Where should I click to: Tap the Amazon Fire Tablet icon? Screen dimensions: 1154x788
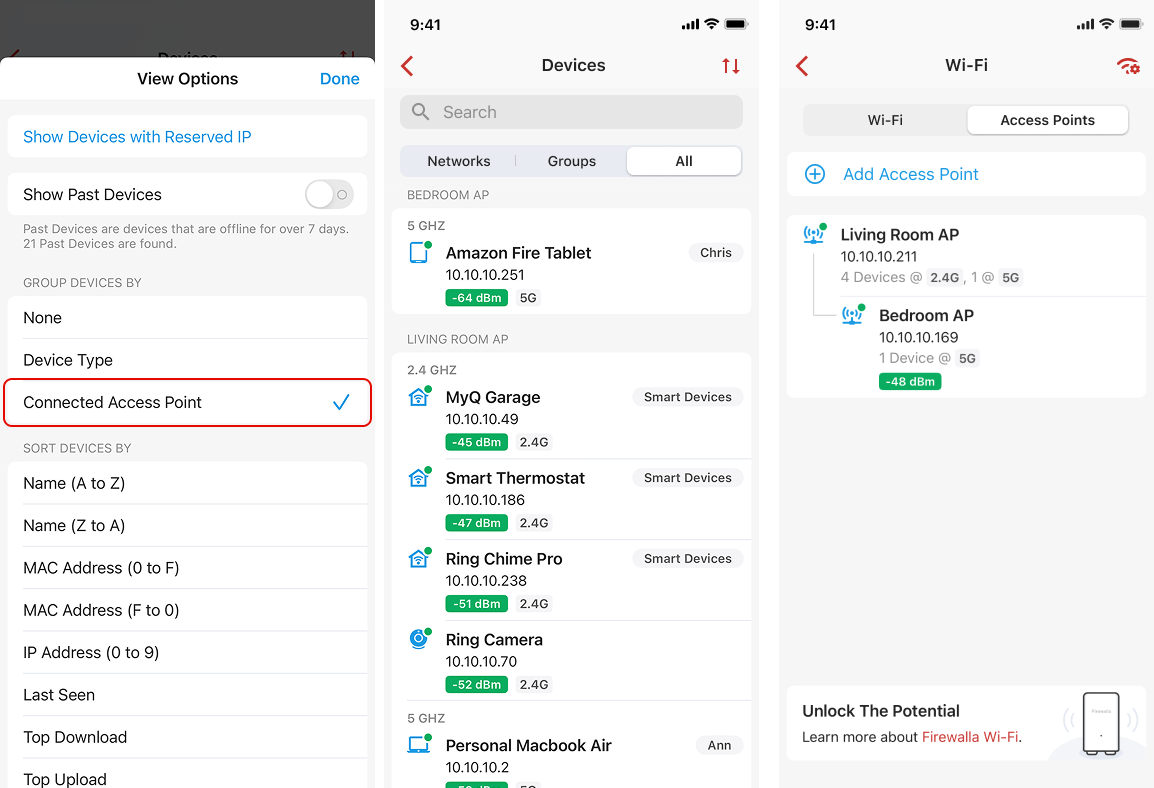tap(420, 252)
